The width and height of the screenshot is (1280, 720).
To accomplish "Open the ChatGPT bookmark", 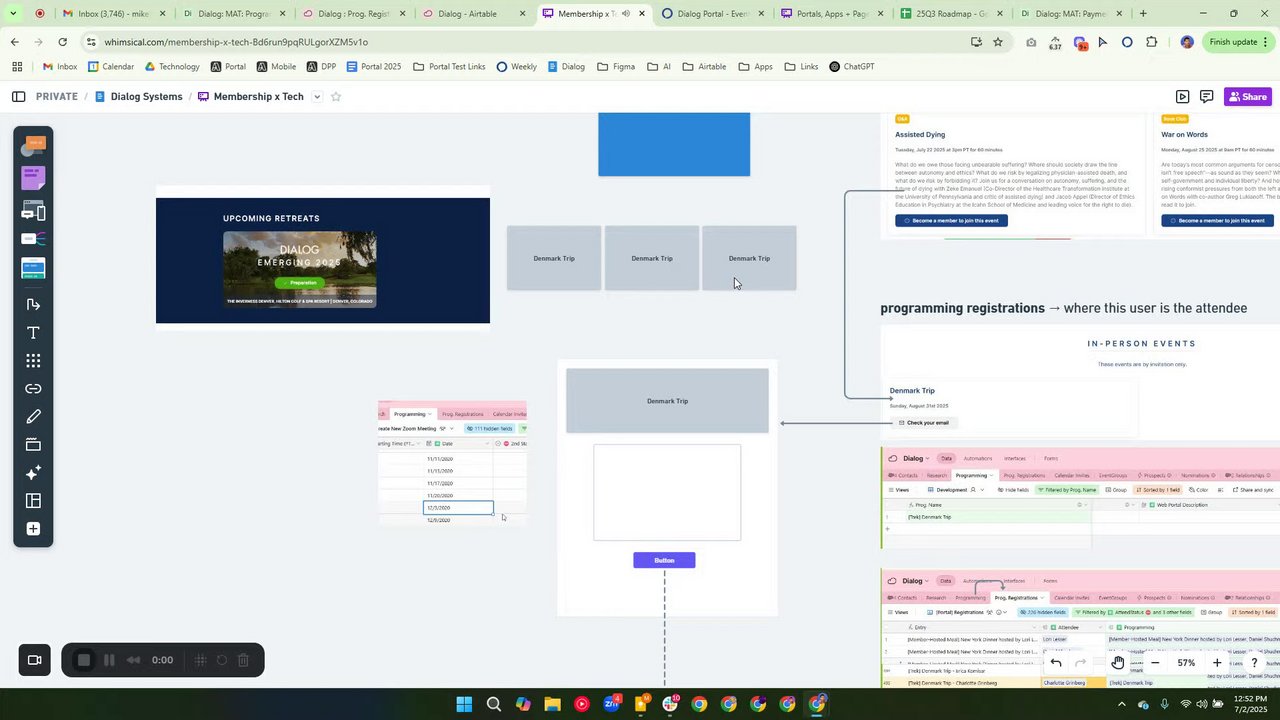I will tap(851, 67).
